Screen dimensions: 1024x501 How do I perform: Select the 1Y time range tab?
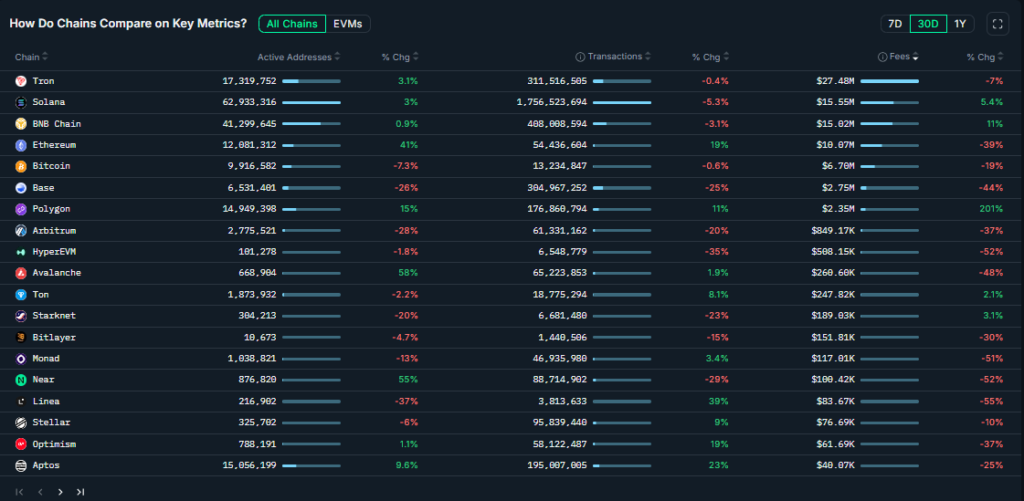point(960,24)
